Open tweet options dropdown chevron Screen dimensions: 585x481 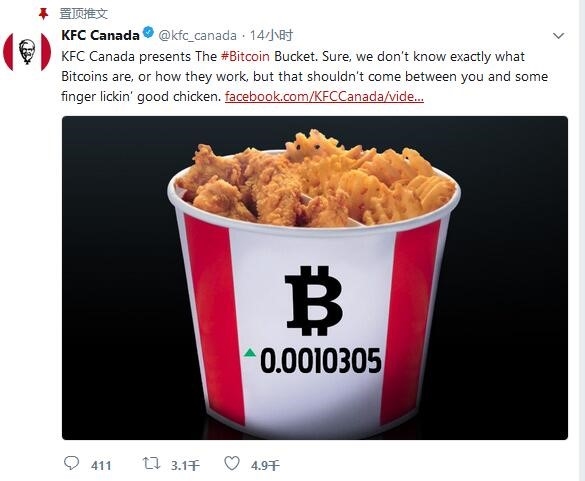(x=558, y=36)
